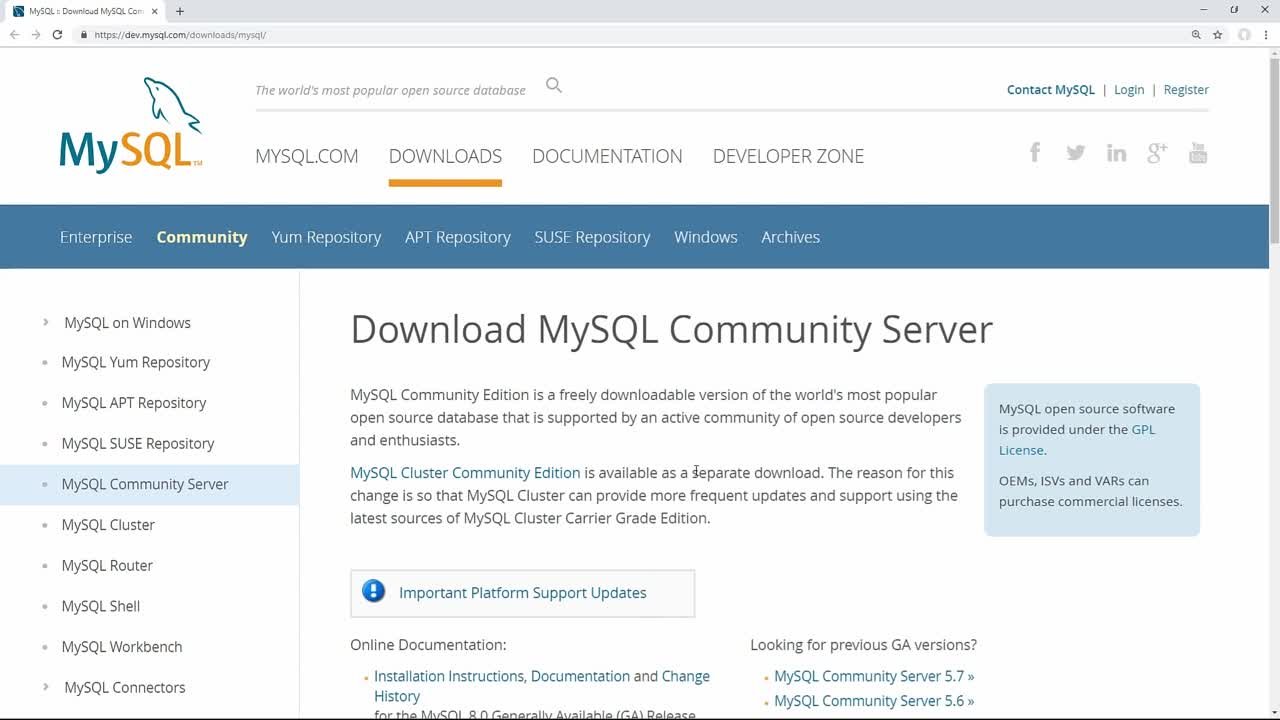
Task: Switch to the Windows tab
Action: point(706,237)
